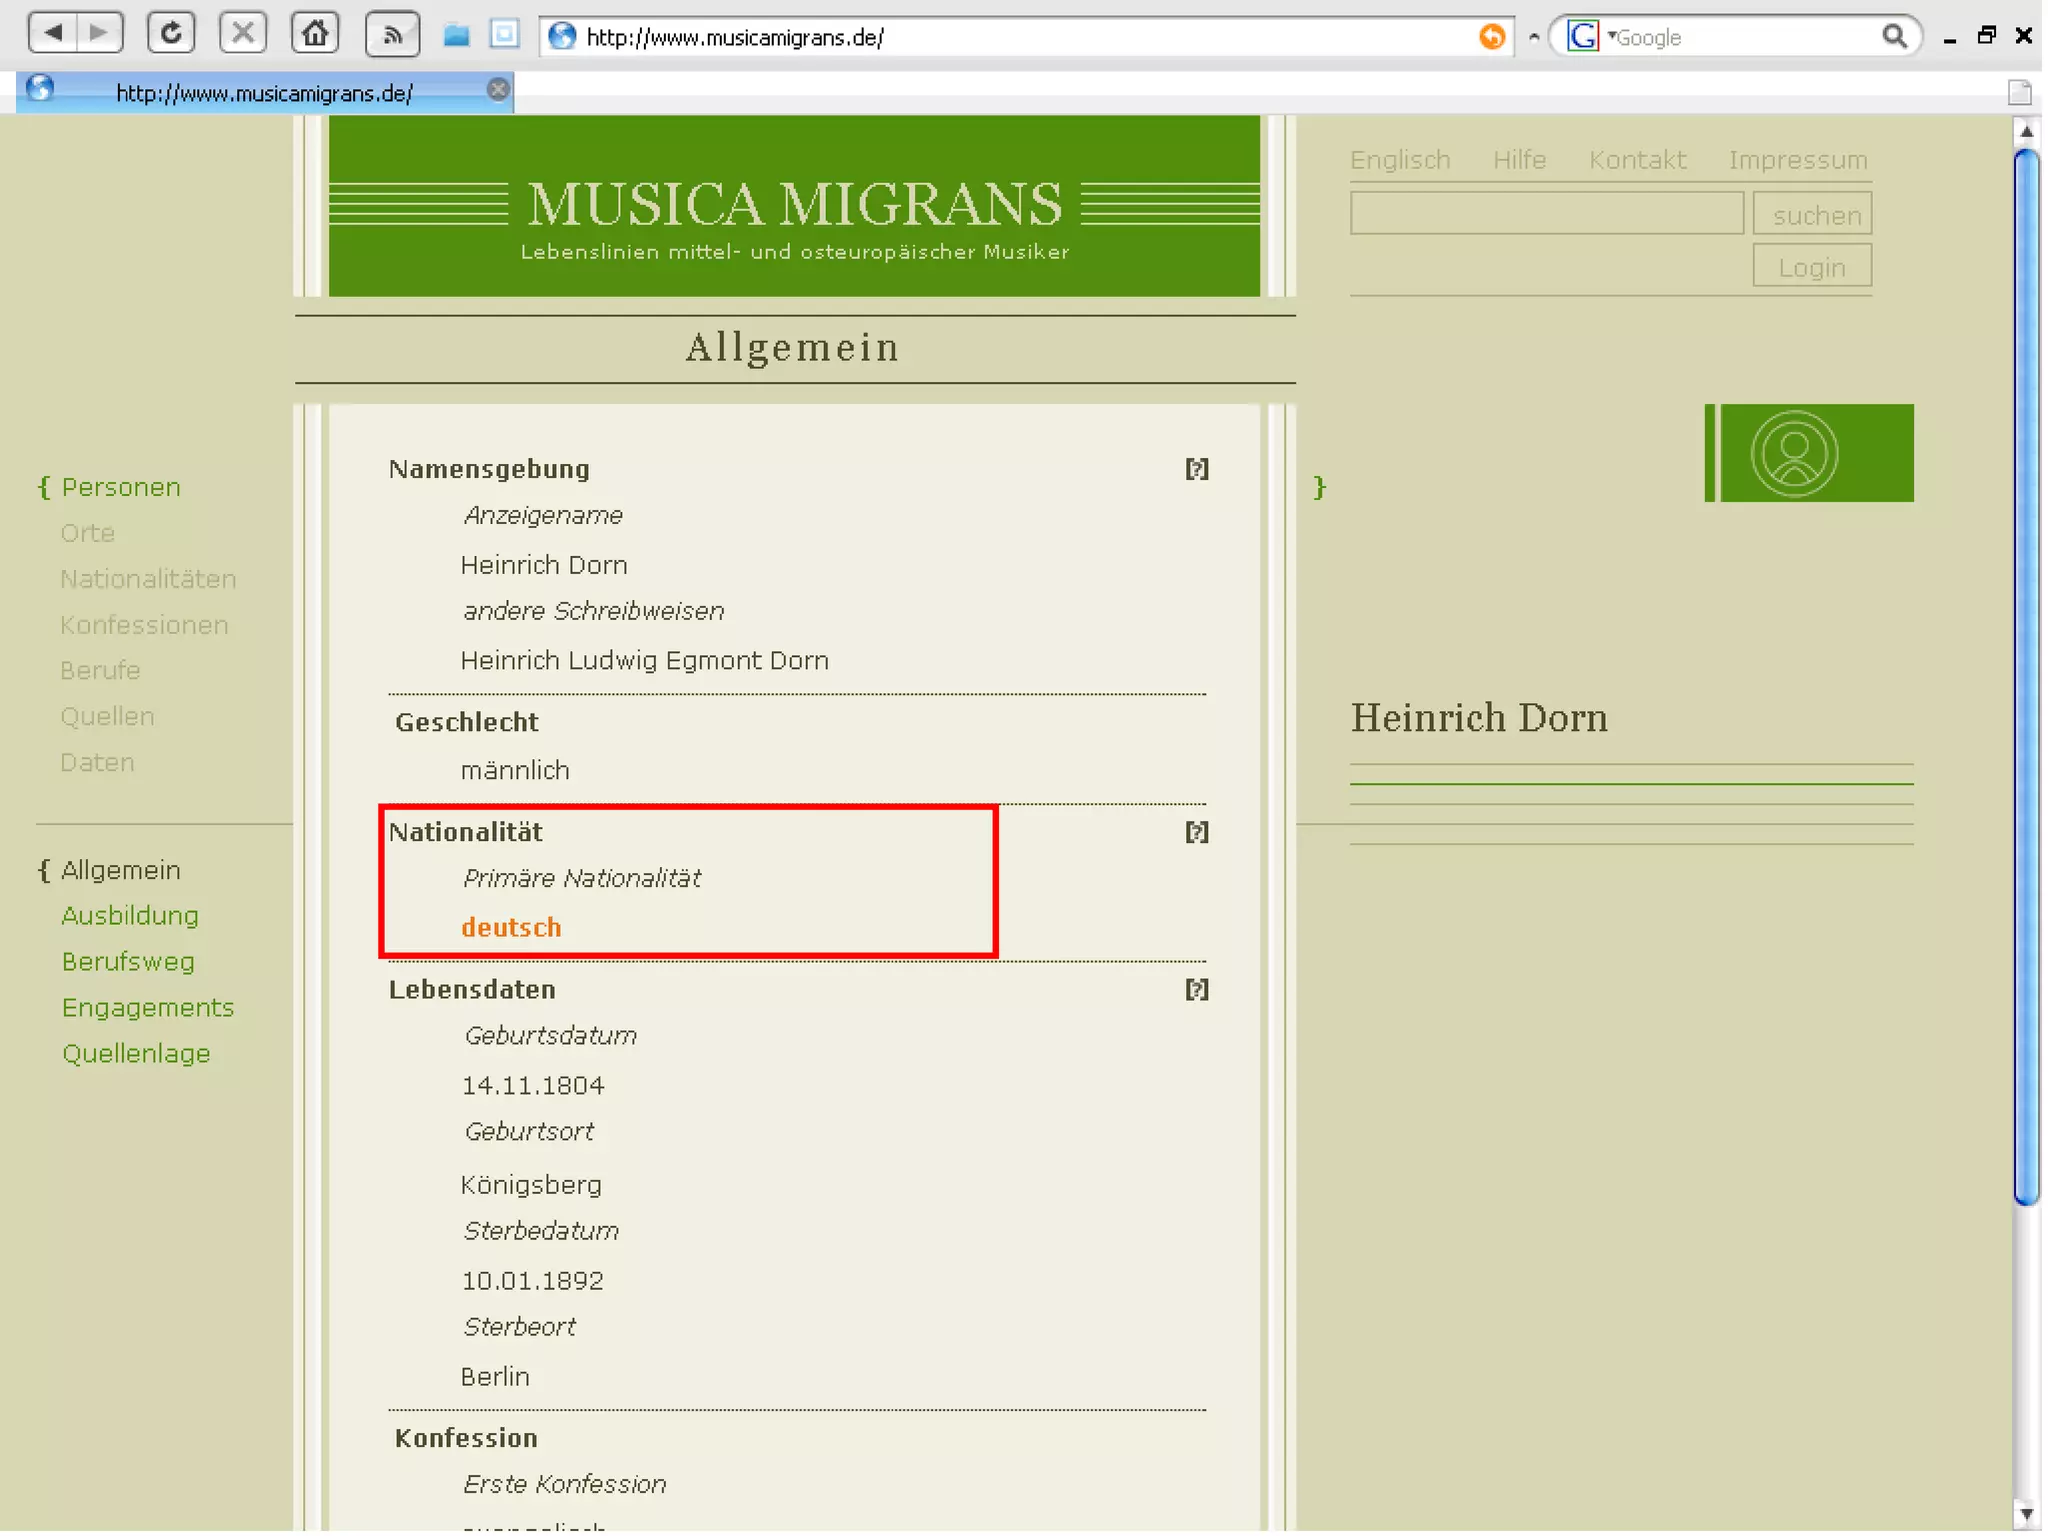Open the Ausbildung section in sidebar
Screen dimensions: 2048x1536
(130, 916)
